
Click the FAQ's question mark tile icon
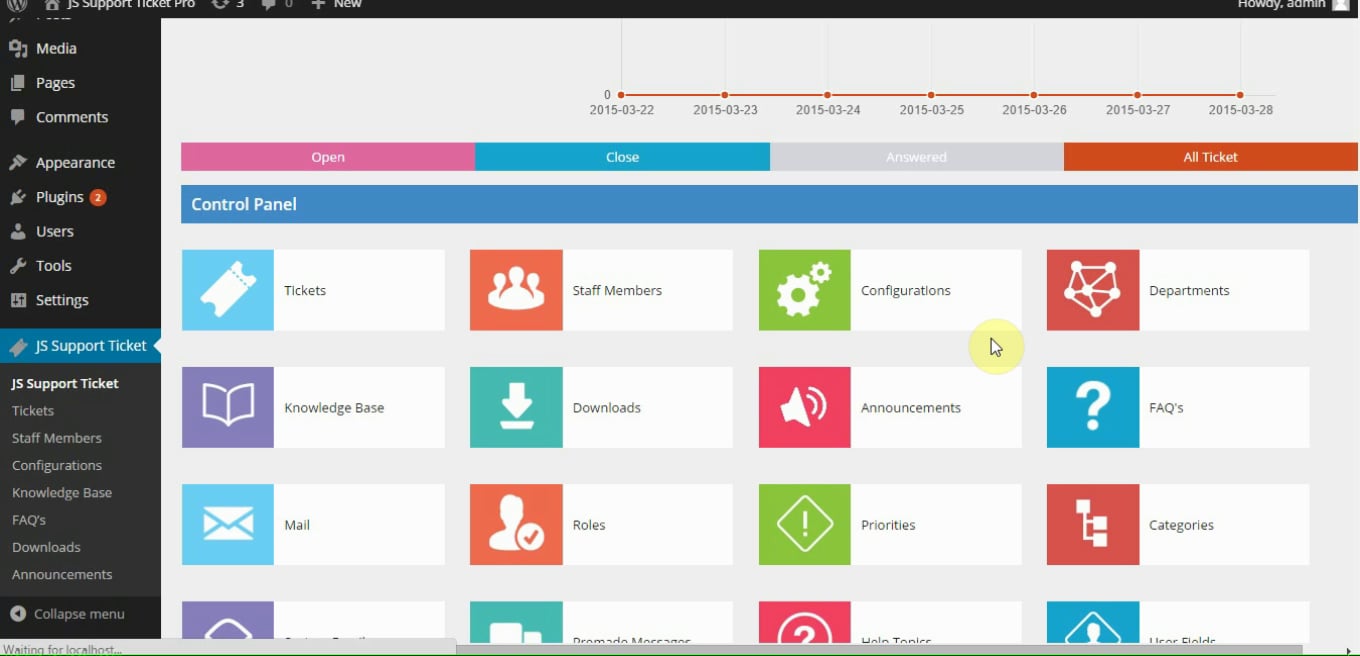(x=1093, y=407)
